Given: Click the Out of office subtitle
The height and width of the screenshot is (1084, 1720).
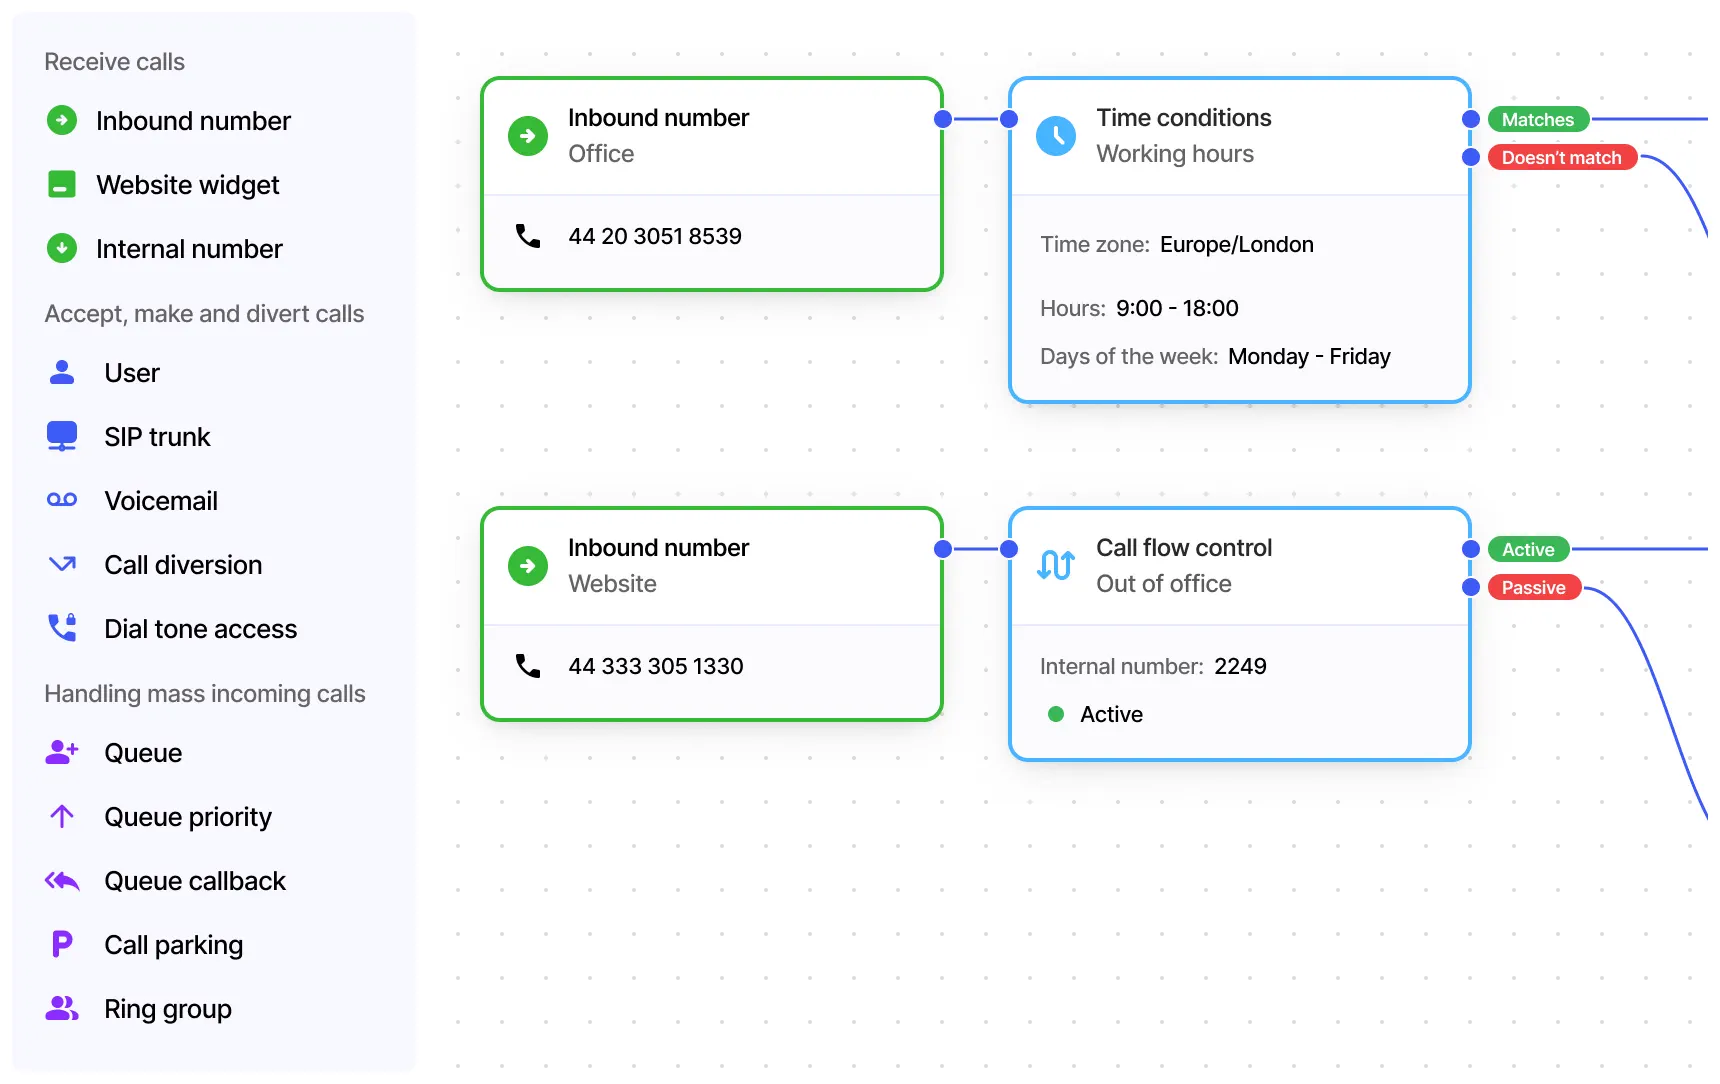Looking at the screenshot, I should click(x=1164, y=584).
